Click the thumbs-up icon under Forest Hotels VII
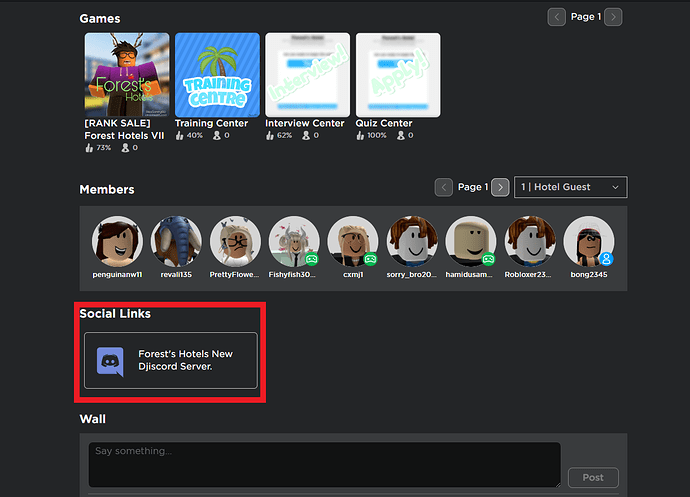The image size is (690, 497). (89, 148)
